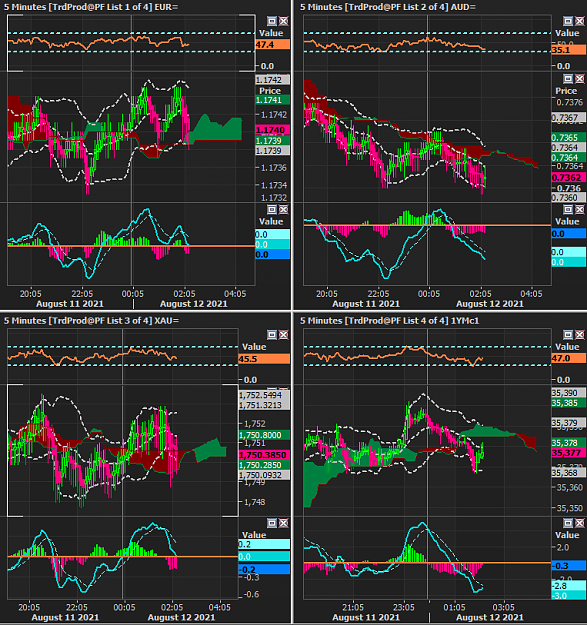Click the green price label 1,750.2850
This screenshot has width=587, height=625.
[x=264, y=465]
